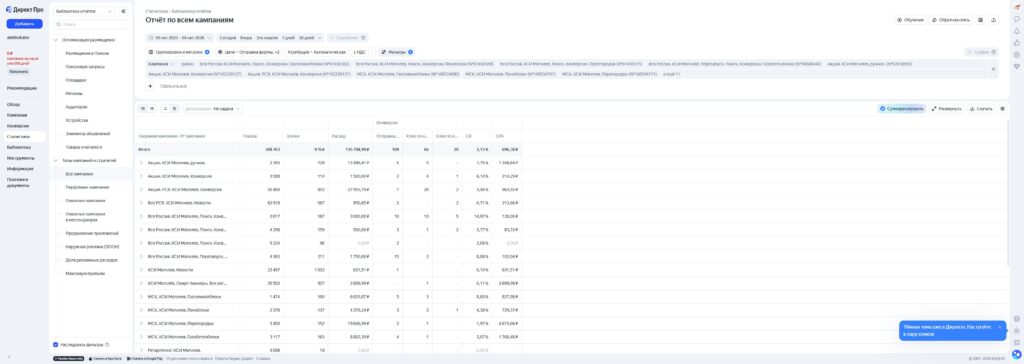Open Обратная связь feedback button
The width and height of the screenshot is (1024, 364).
952,20
